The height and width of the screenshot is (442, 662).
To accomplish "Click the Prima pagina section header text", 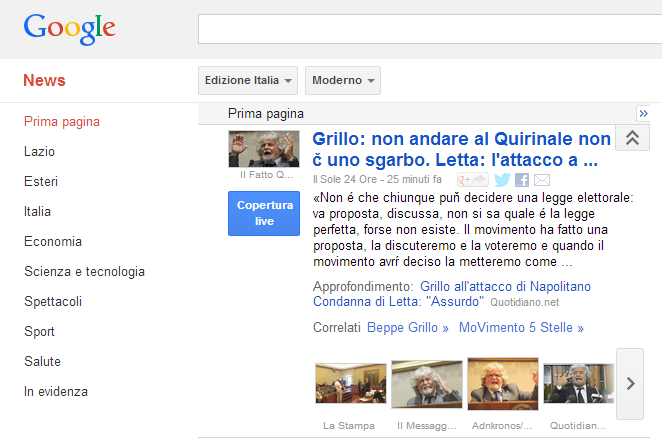I will pos(266,114).
